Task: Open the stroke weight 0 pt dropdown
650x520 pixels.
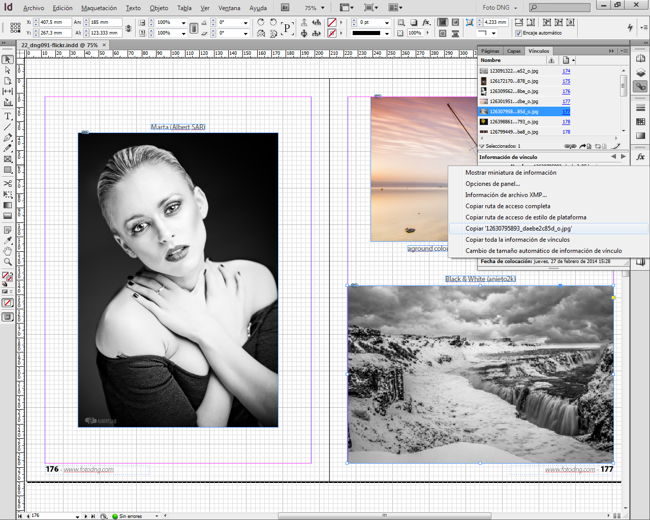Action: [x=387, y=22]
